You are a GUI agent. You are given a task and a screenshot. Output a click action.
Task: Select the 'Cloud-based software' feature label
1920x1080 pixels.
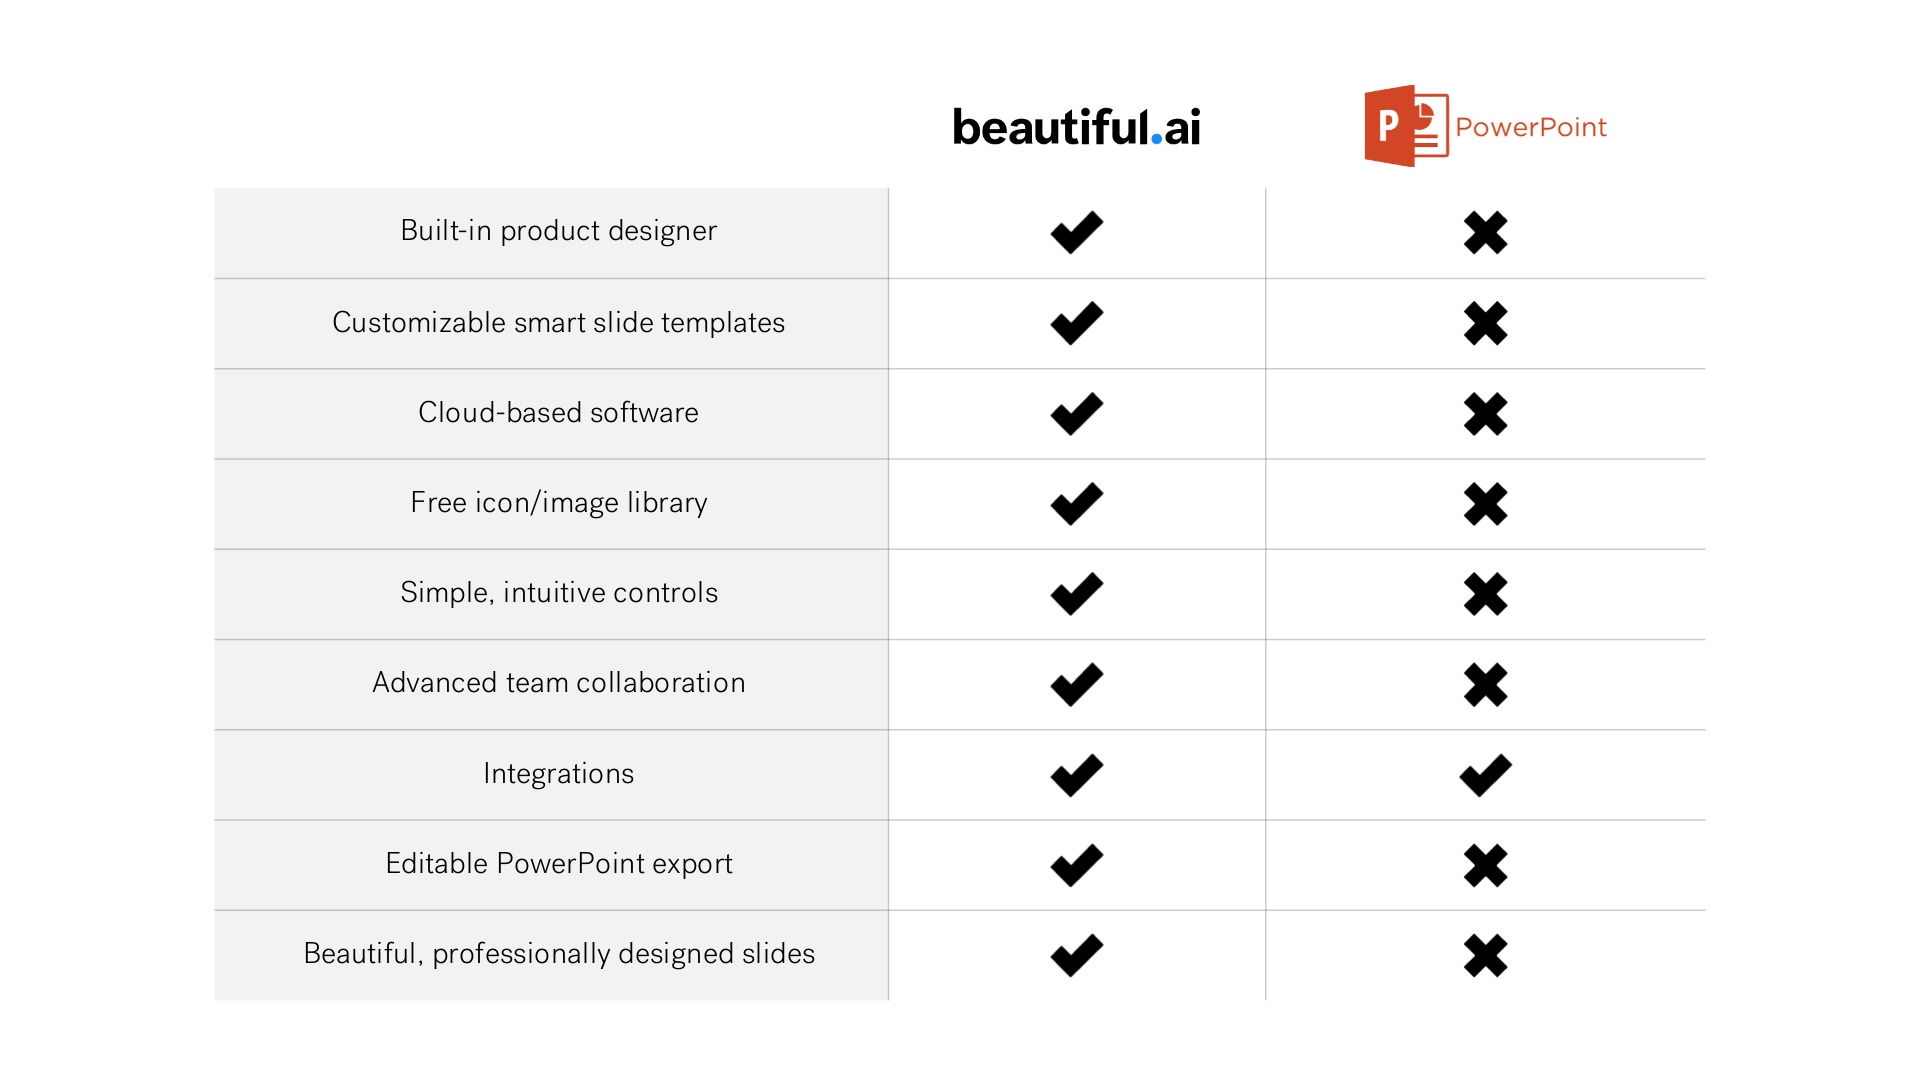point(558,412)
